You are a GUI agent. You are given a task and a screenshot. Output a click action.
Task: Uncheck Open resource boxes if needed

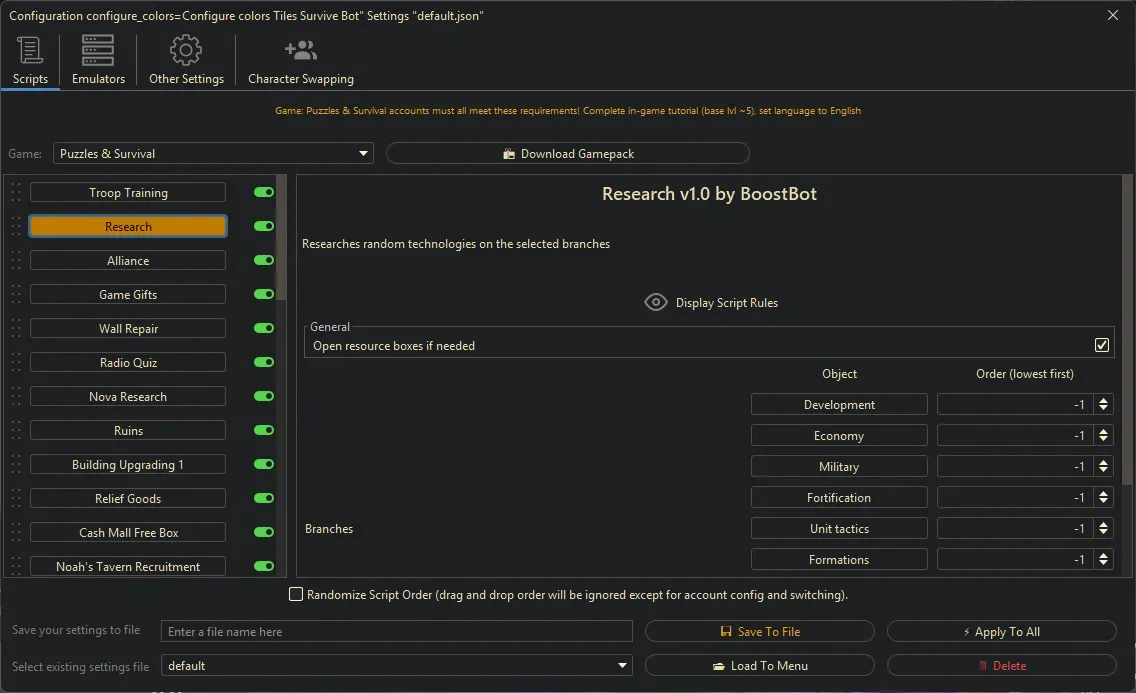1102,345
